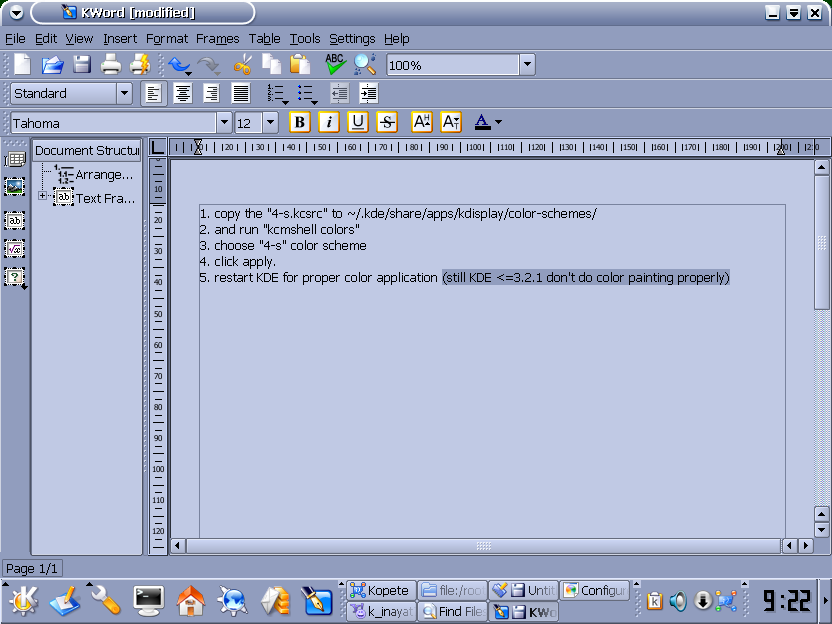
Task: Open Home folder icon in panel
Action: [x=190, y=601]
